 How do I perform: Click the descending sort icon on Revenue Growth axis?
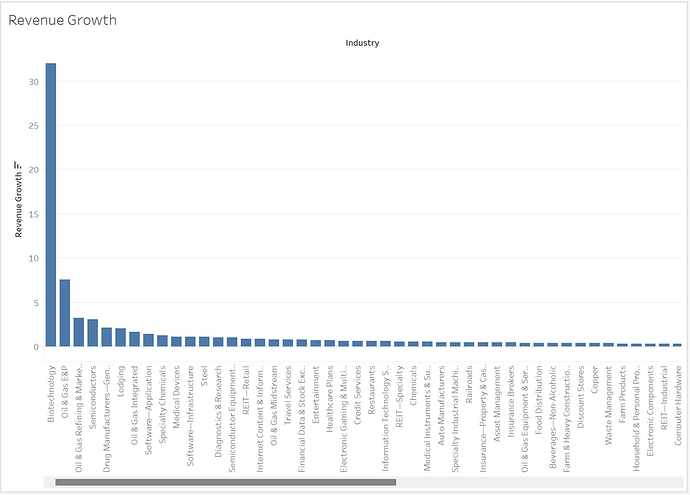click(17, 166)
